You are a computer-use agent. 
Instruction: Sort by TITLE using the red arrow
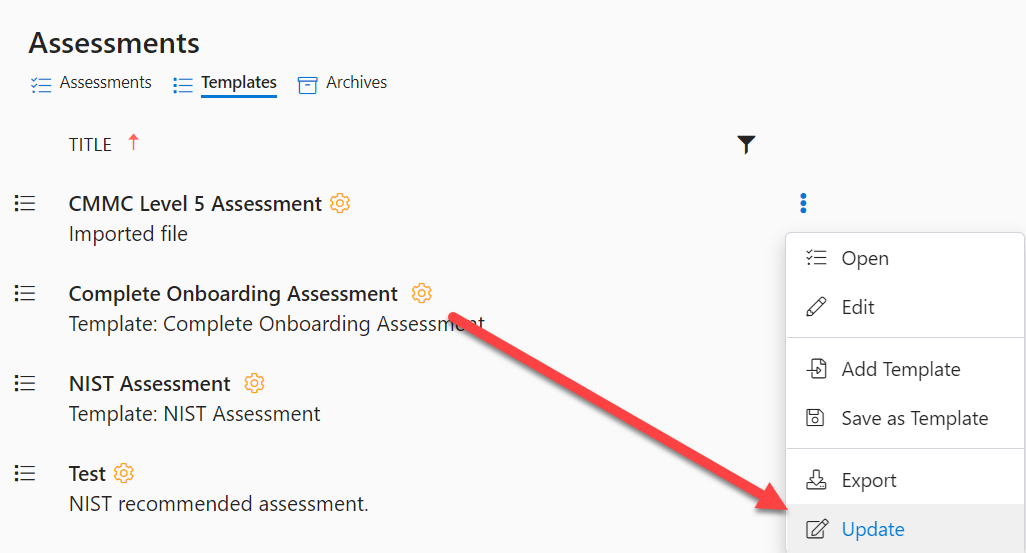pos(133,142)
